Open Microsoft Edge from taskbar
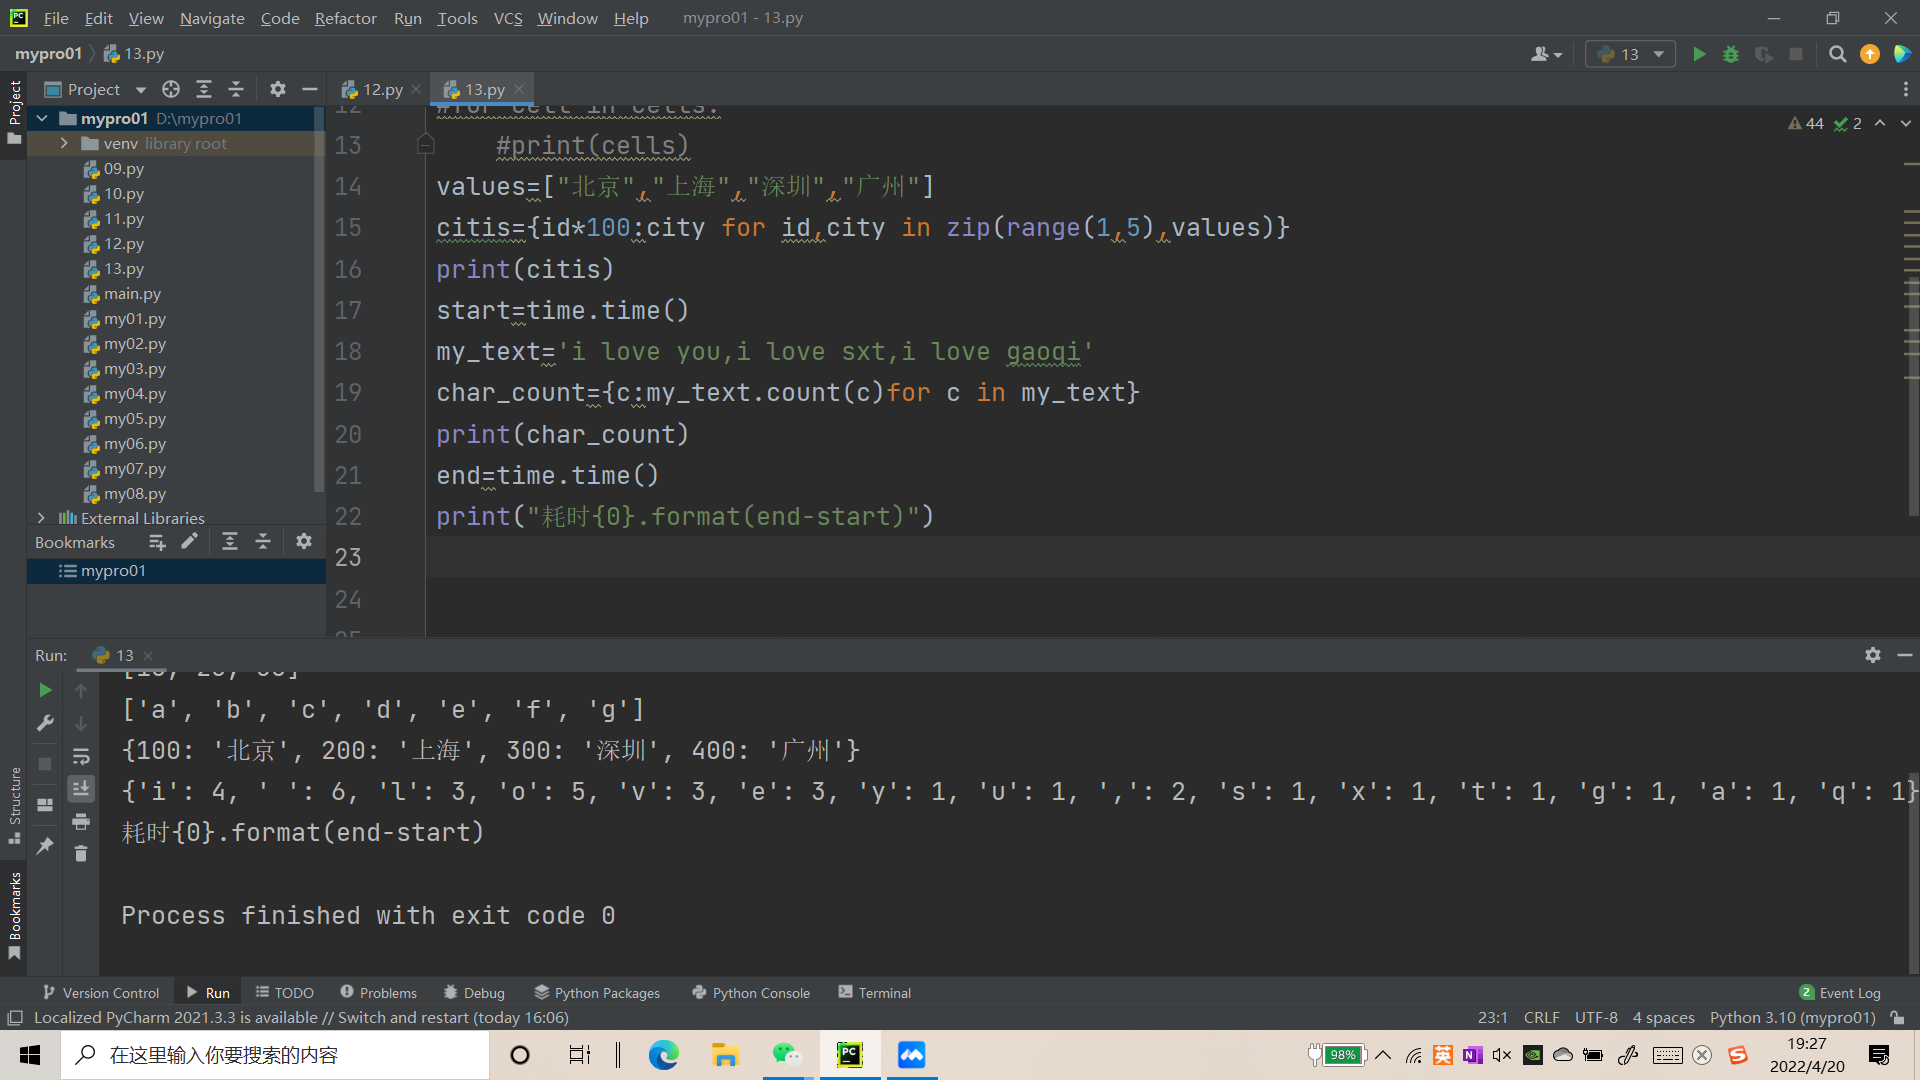1920x1080 pixels. 663,1055
